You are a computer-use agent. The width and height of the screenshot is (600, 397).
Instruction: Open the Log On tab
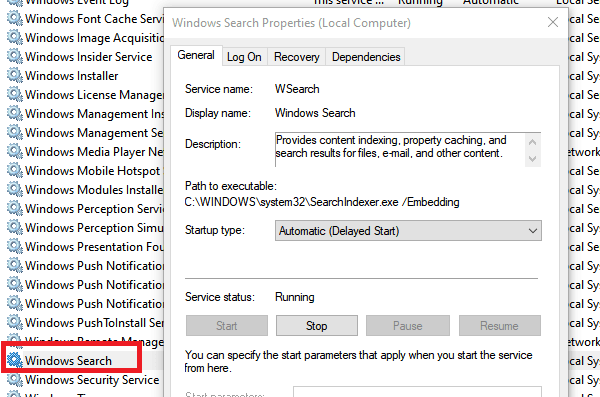point(244,57)
